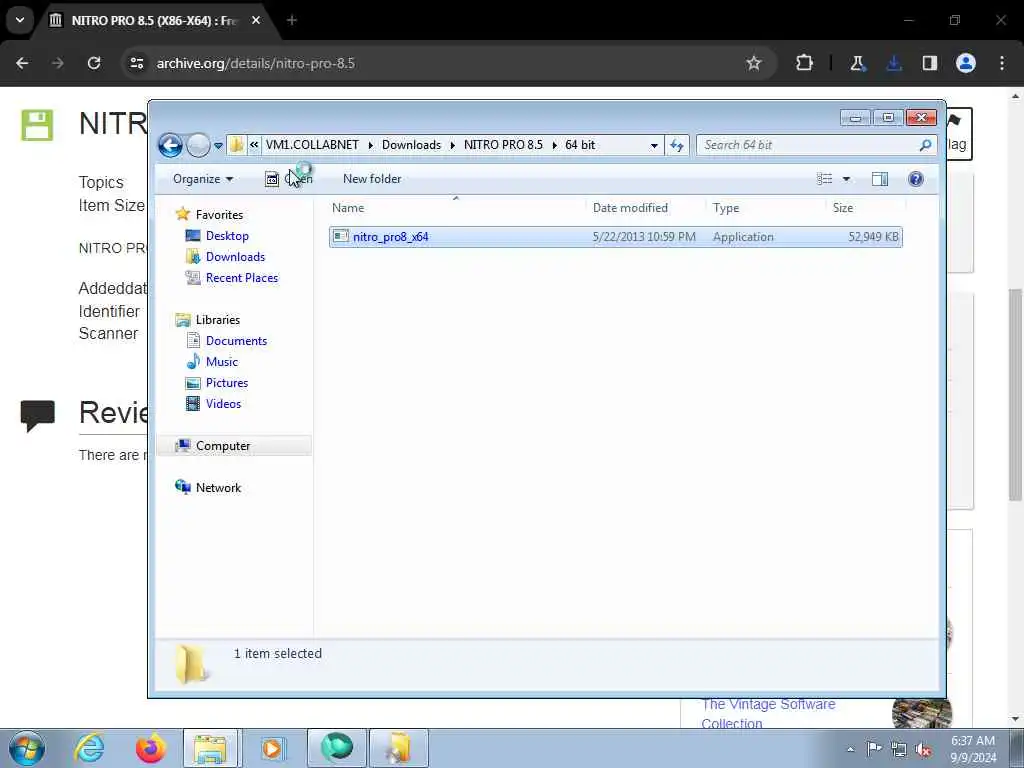Image resolution: width=1024 pixels, height=768 pixels.
Task: Open Chrome extensions puzzle icon
Action: tap(805, 63)
